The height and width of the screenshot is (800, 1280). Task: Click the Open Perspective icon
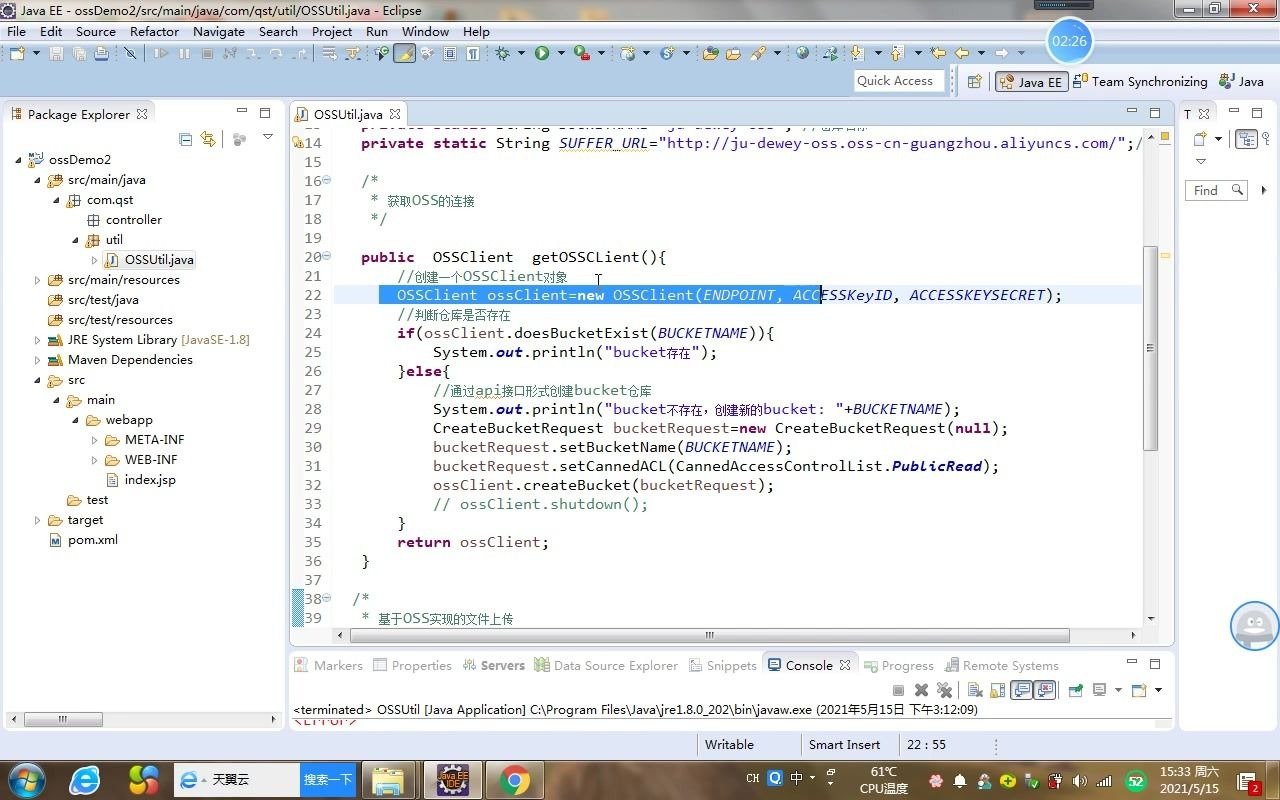coord(974,82)
